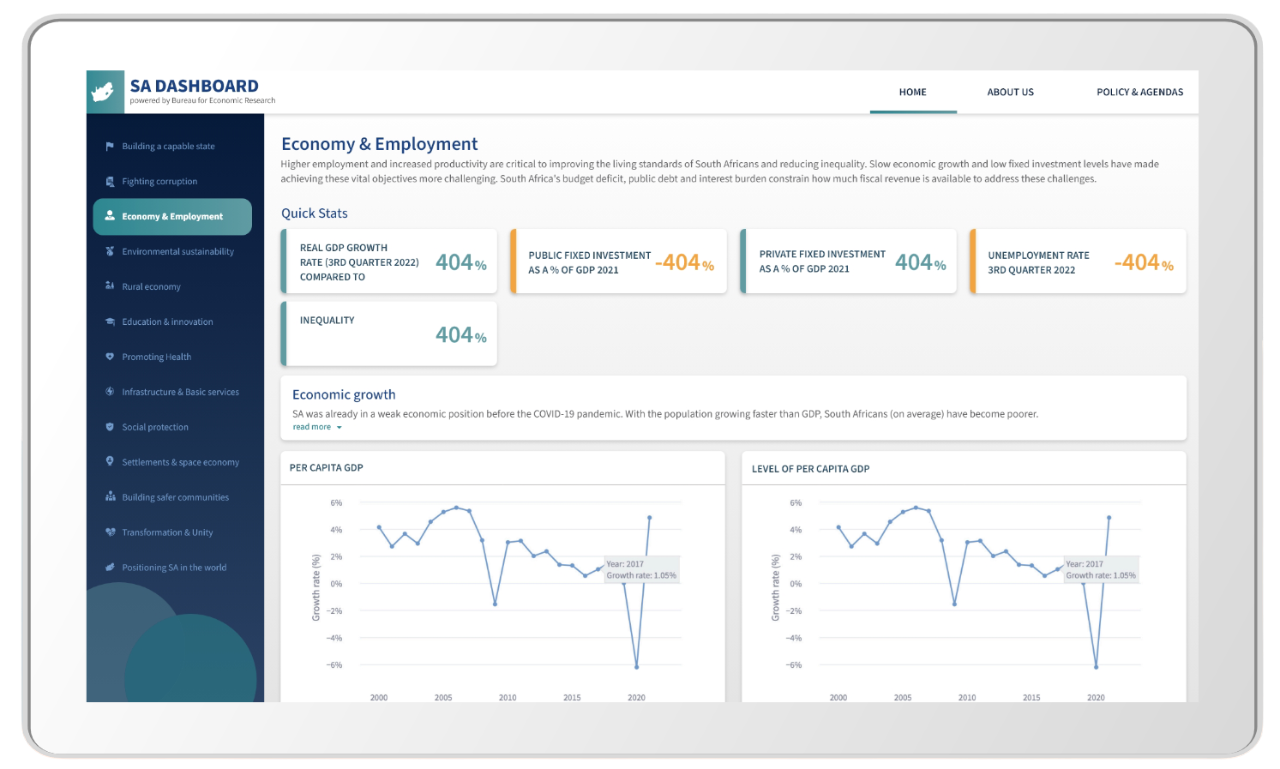
Task: Click the SA DASHBOARD title text
Action: click(194, 86)
